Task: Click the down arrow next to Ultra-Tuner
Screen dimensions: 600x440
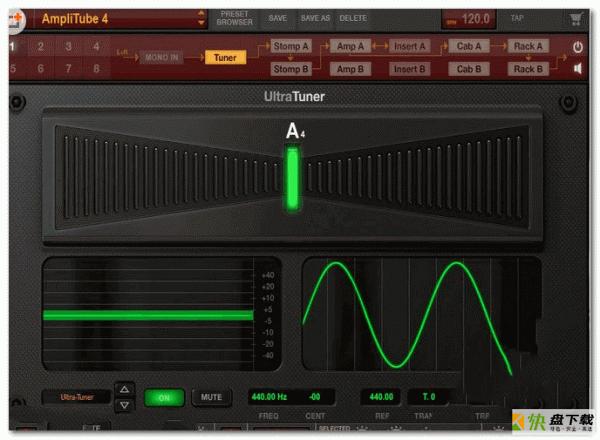Action: [124, 405]
